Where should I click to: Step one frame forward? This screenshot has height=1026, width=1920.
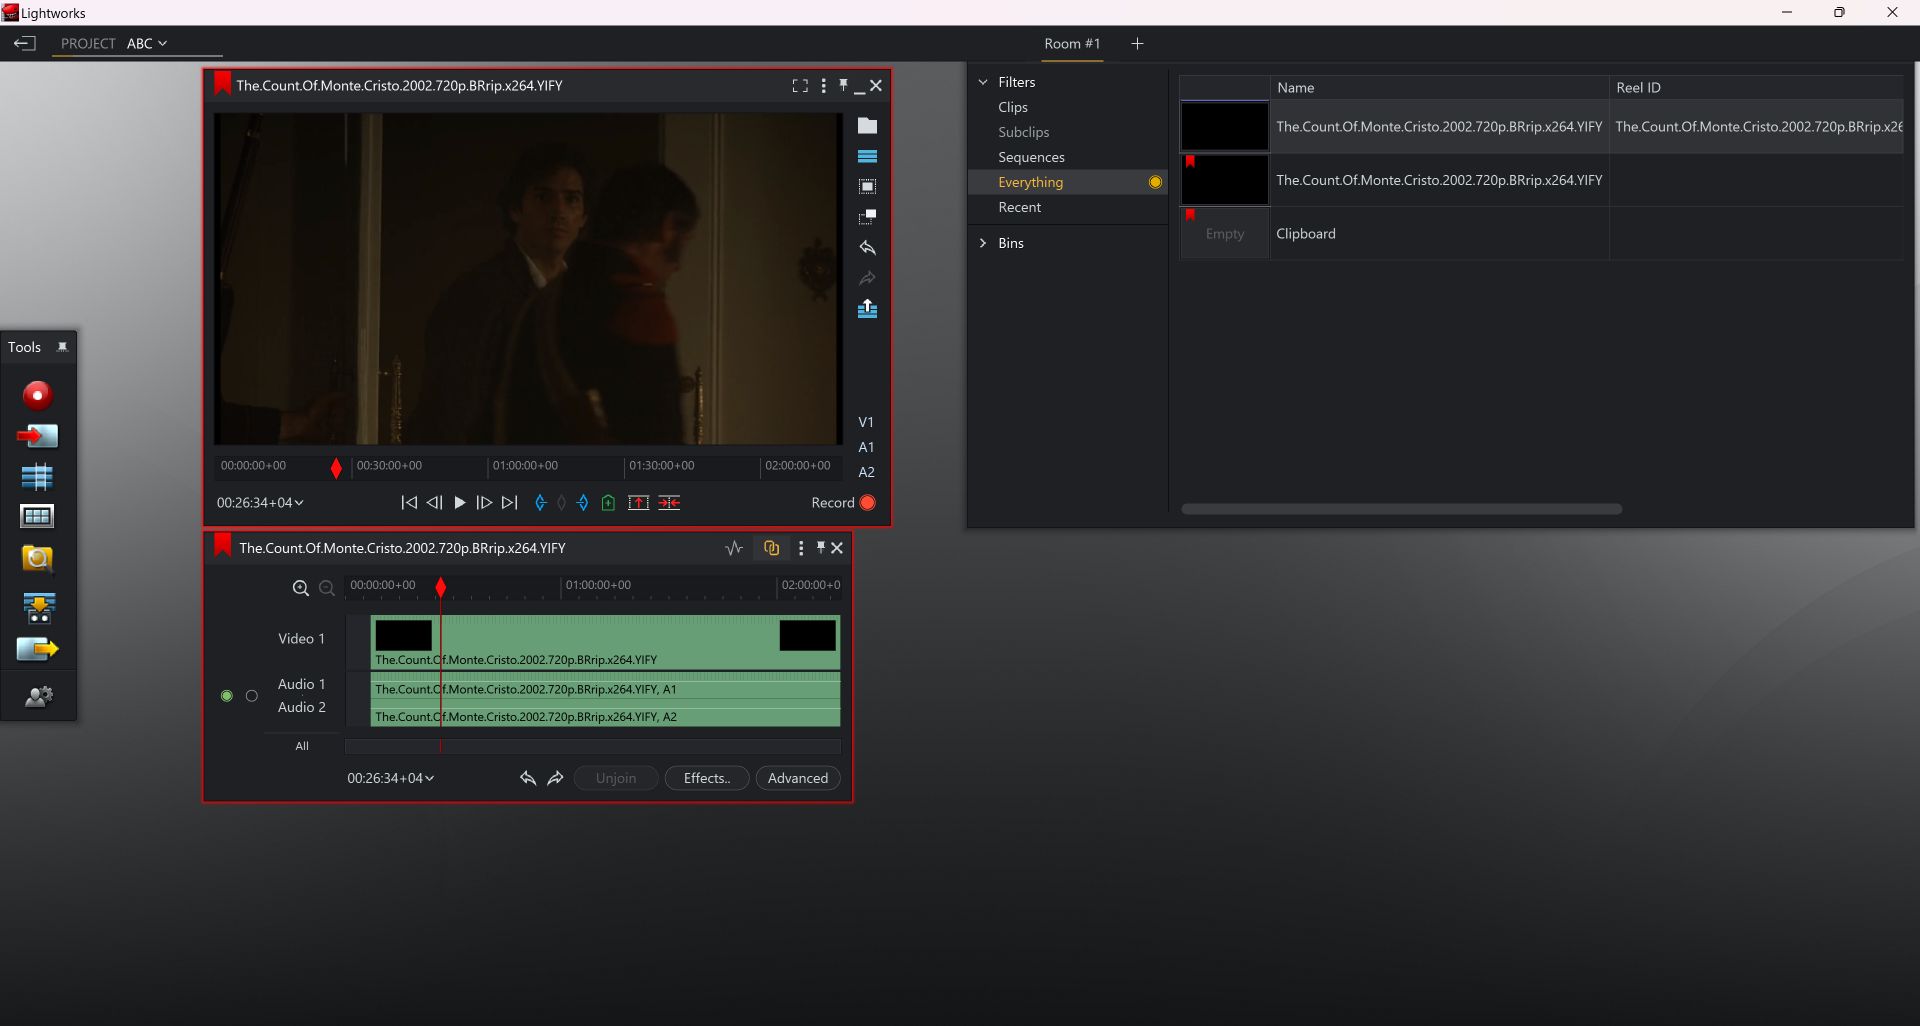click(484, 503)
